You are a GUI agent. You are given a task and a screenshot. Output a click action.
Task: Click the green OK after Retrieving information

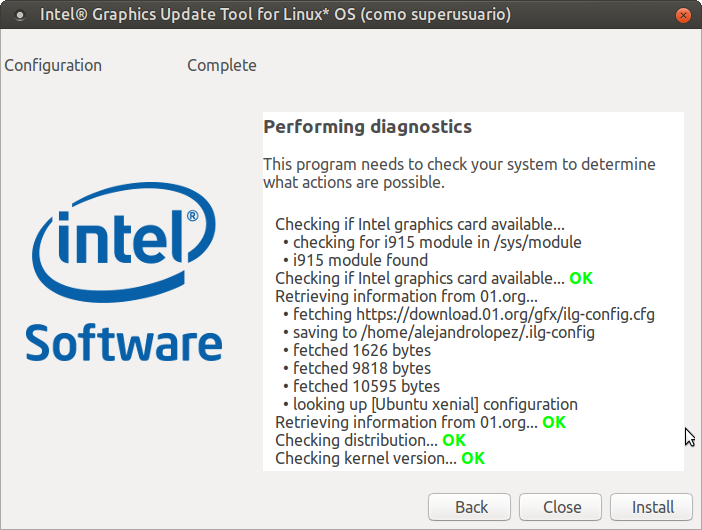point(554,422)
